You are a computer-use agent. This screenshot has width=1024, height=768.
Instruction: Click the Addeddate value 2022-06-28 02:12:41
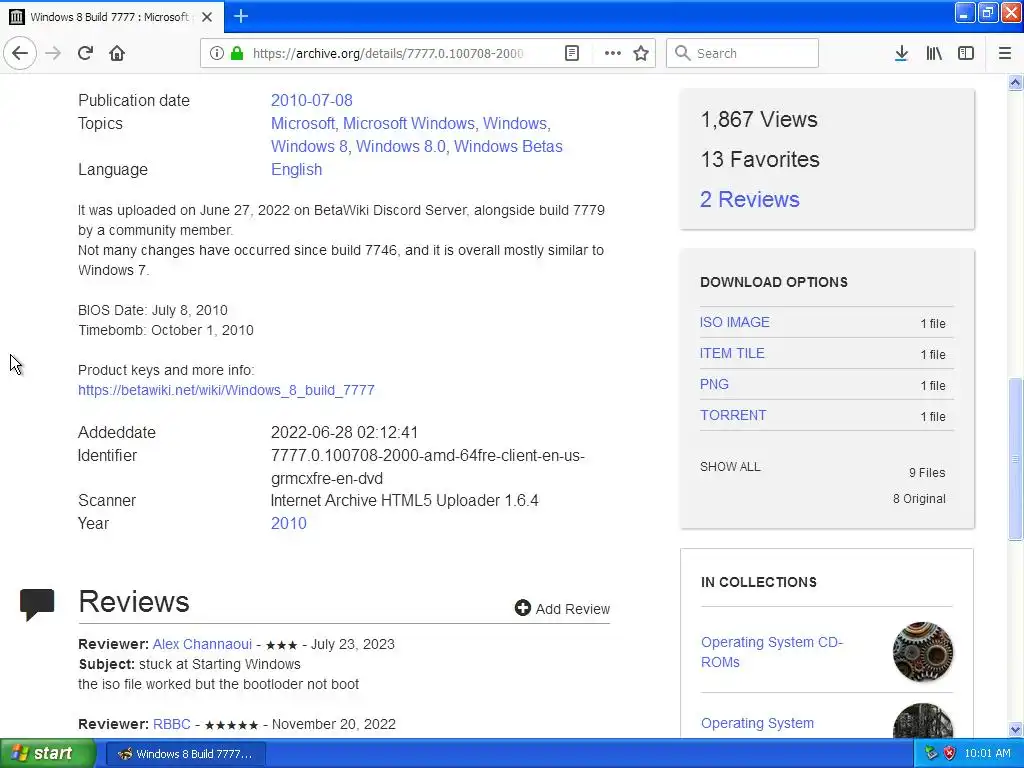pos(344,433)
